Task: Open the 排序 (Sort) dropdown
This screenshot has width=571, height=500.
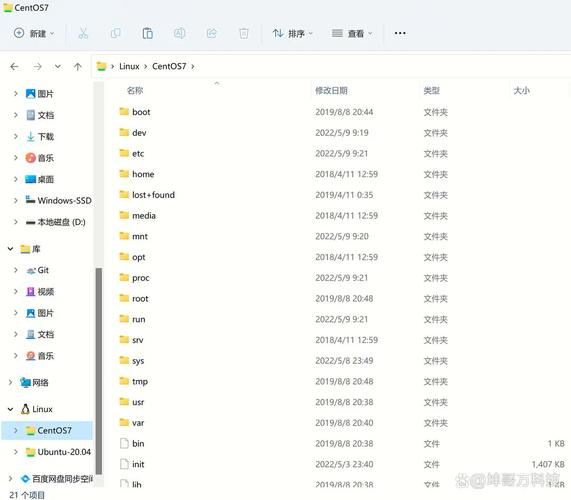Action: click(293, 33)
